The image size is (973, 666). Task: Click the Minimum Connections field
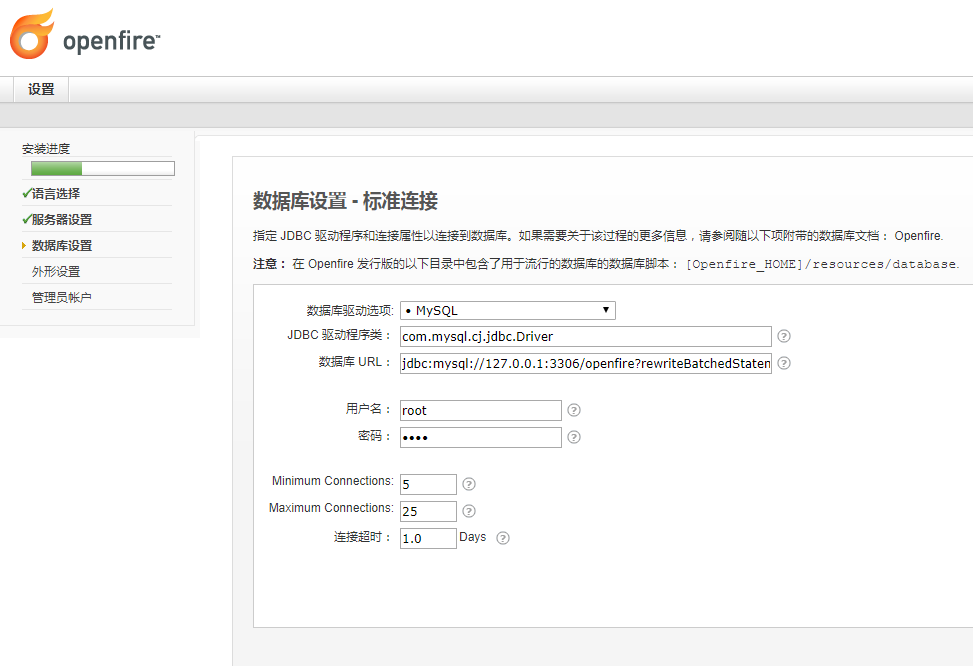(x=428, y=484)
